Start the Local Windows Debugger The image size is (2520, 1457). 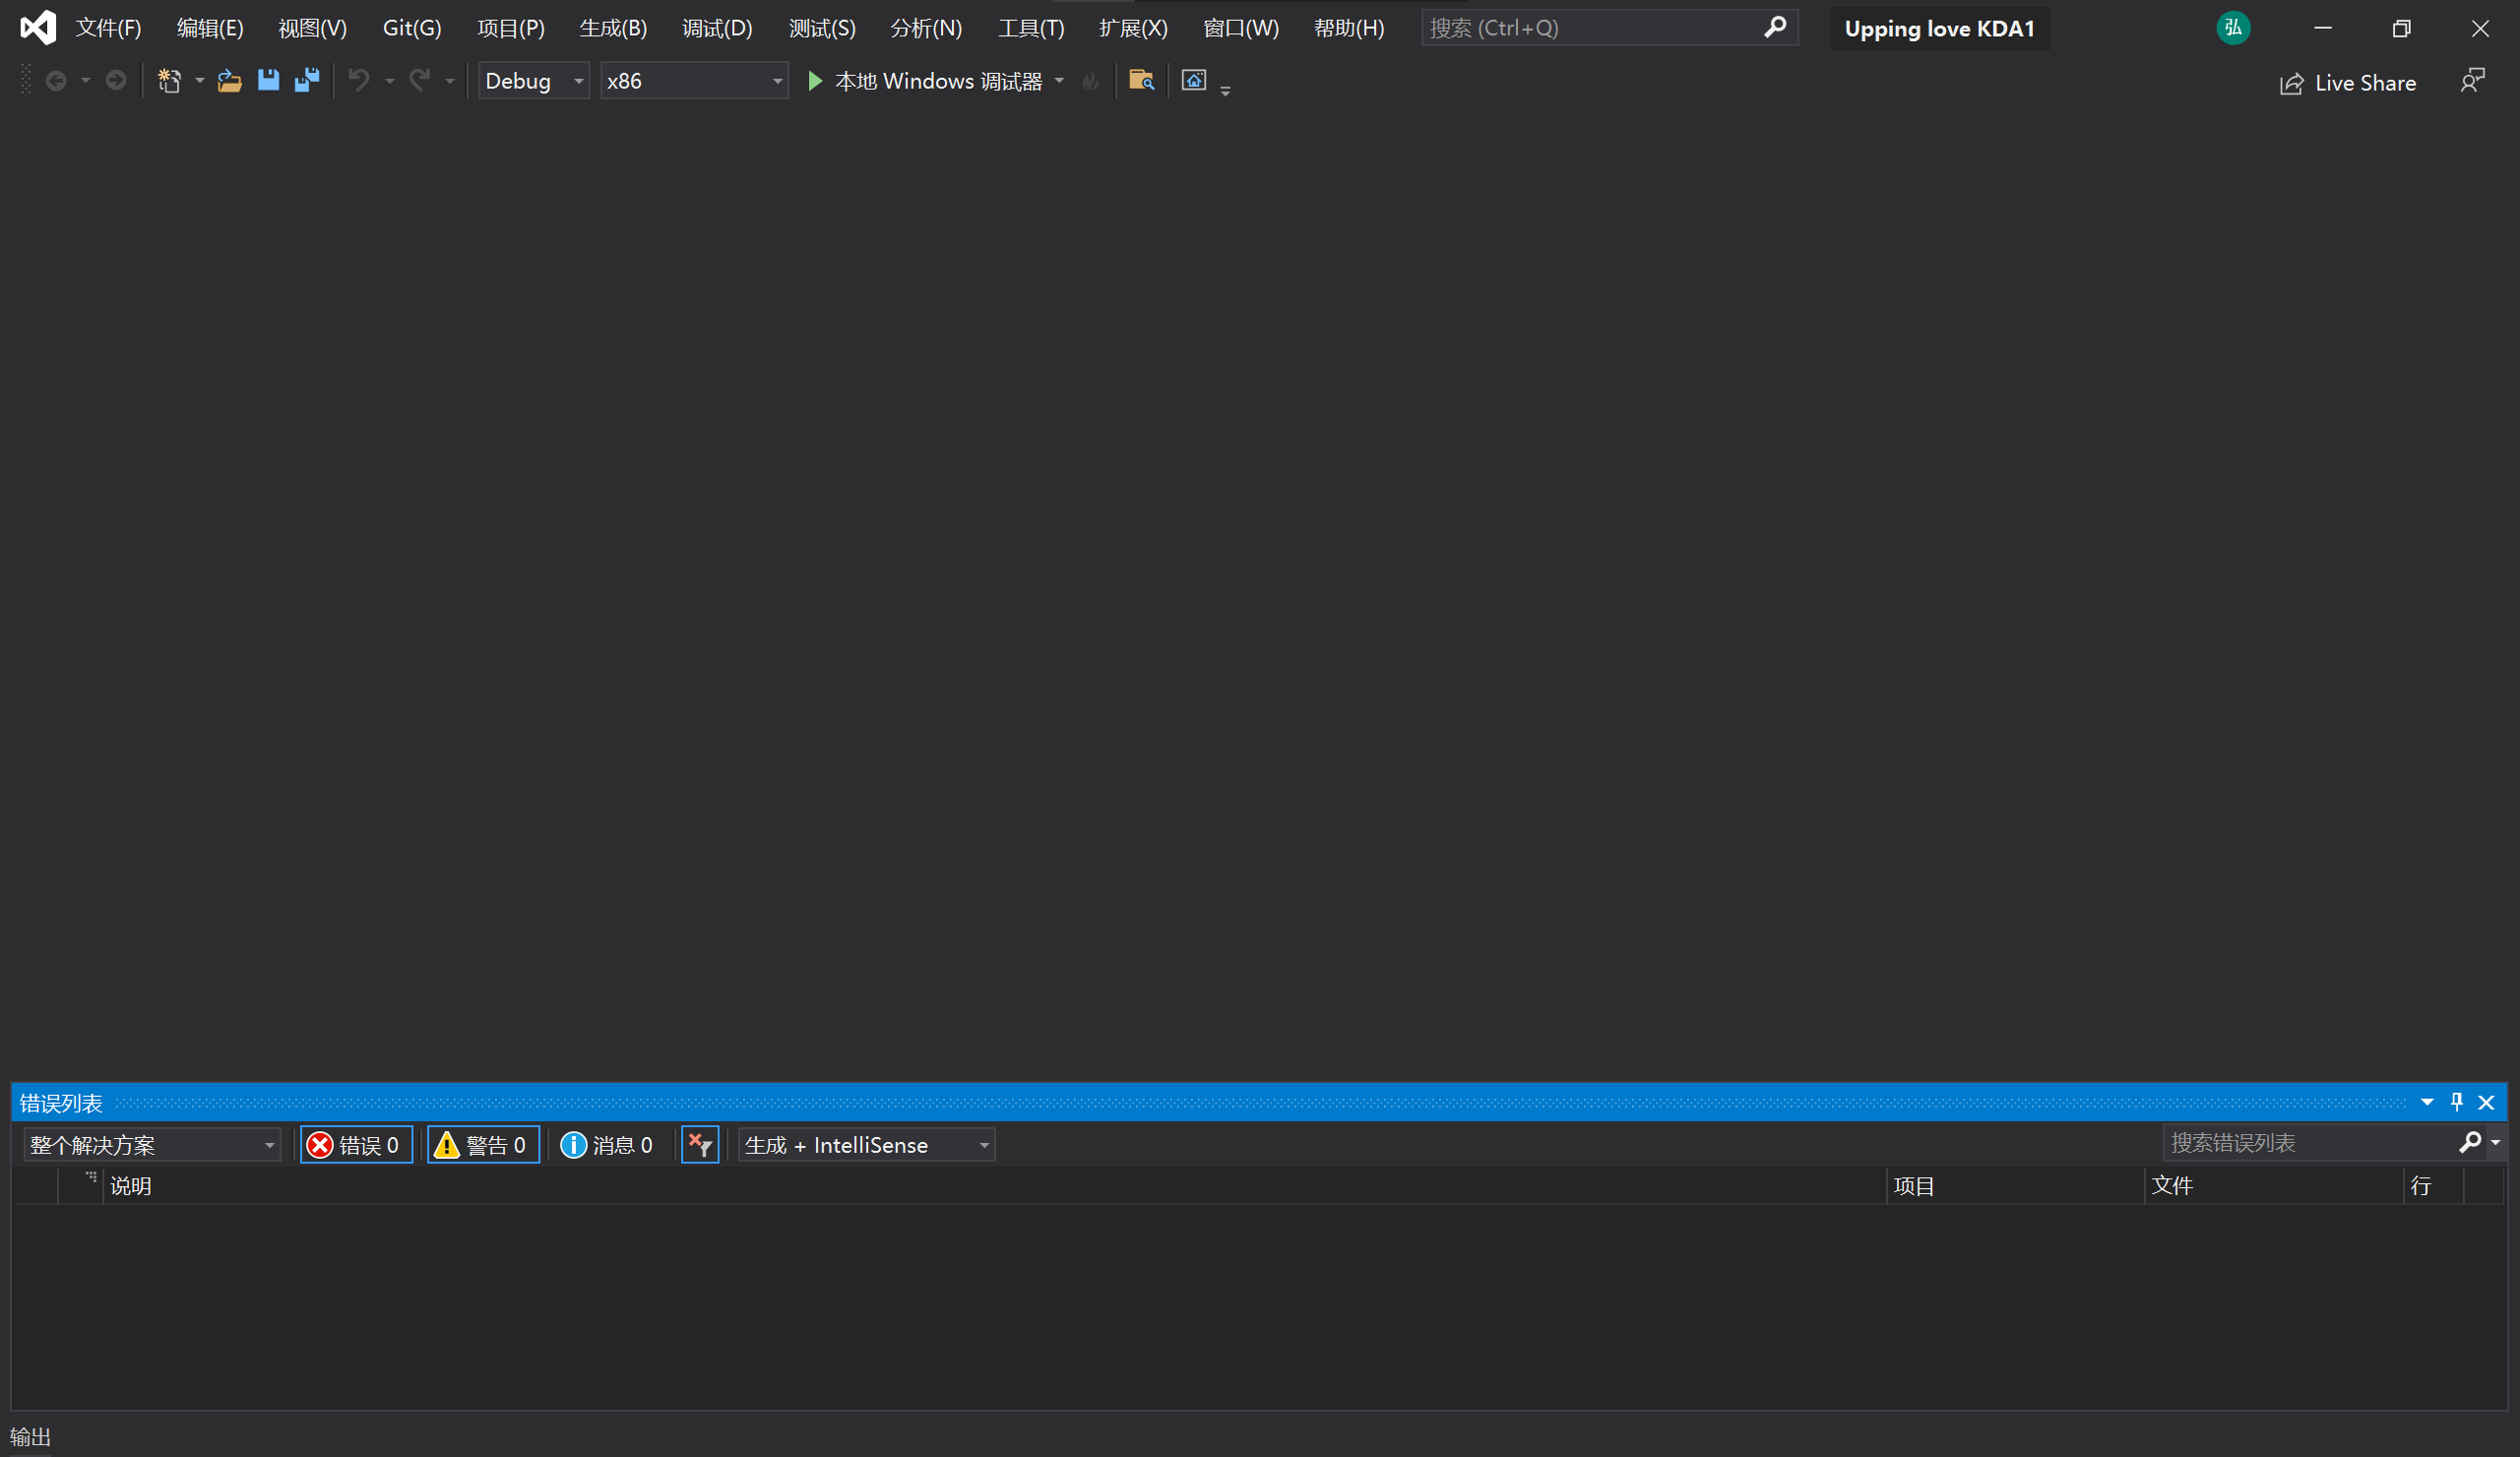(x=925, y=81)
